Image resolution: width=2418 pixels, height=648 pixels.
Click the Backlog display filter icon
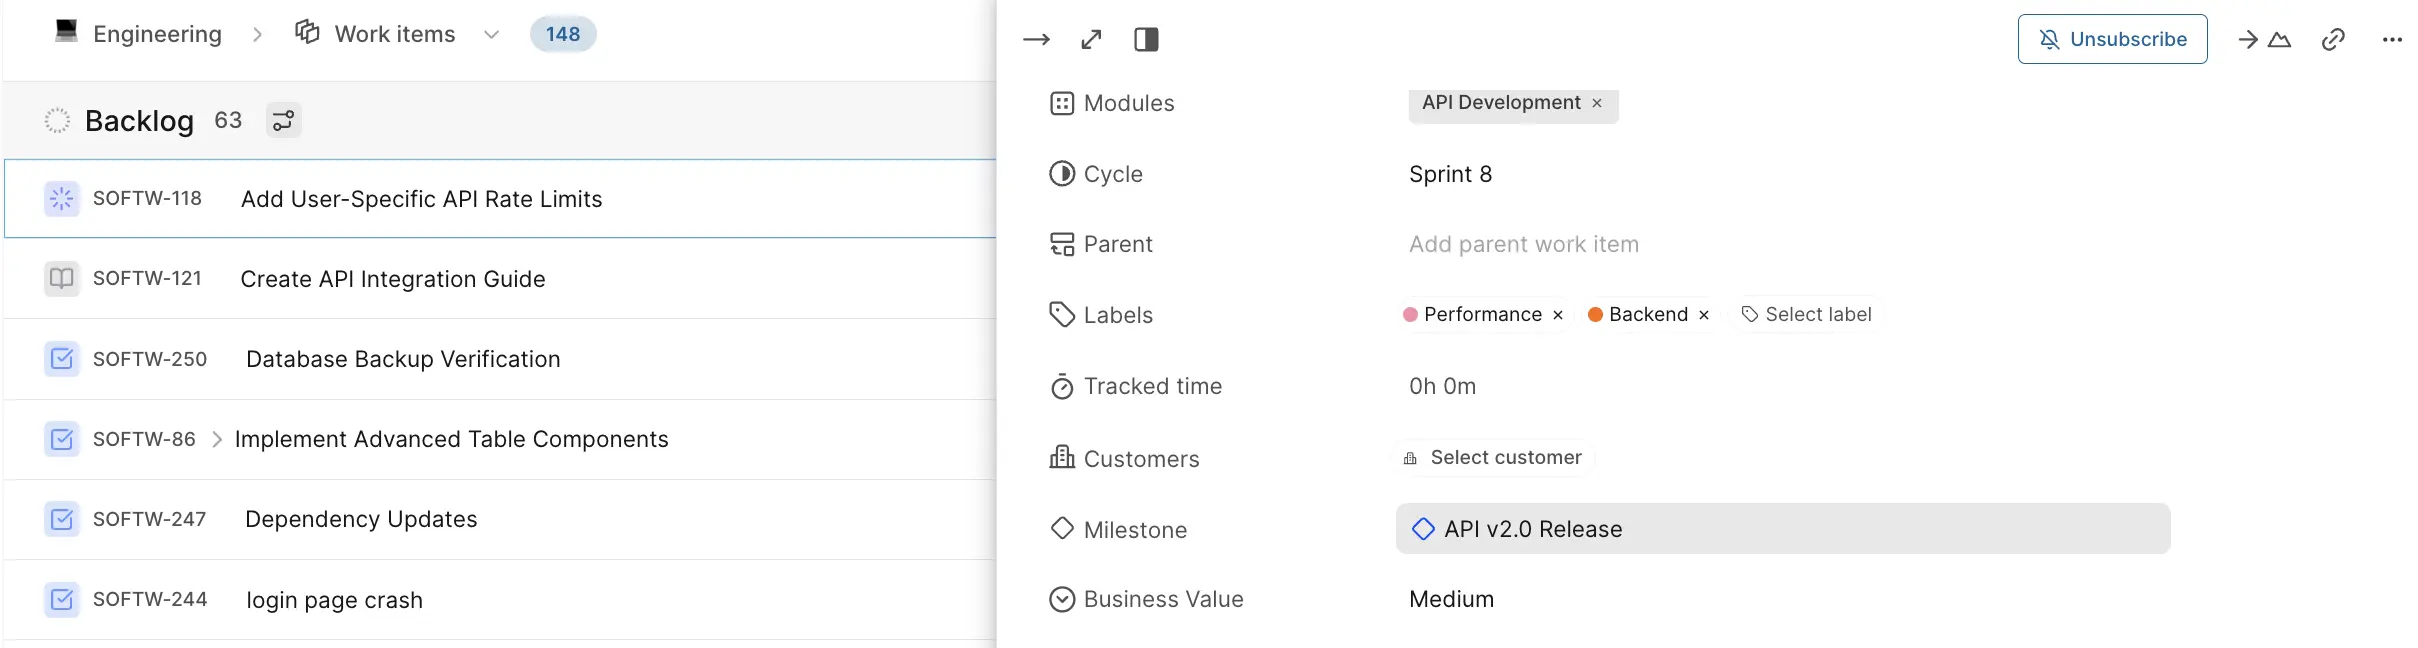pos(283,121)
